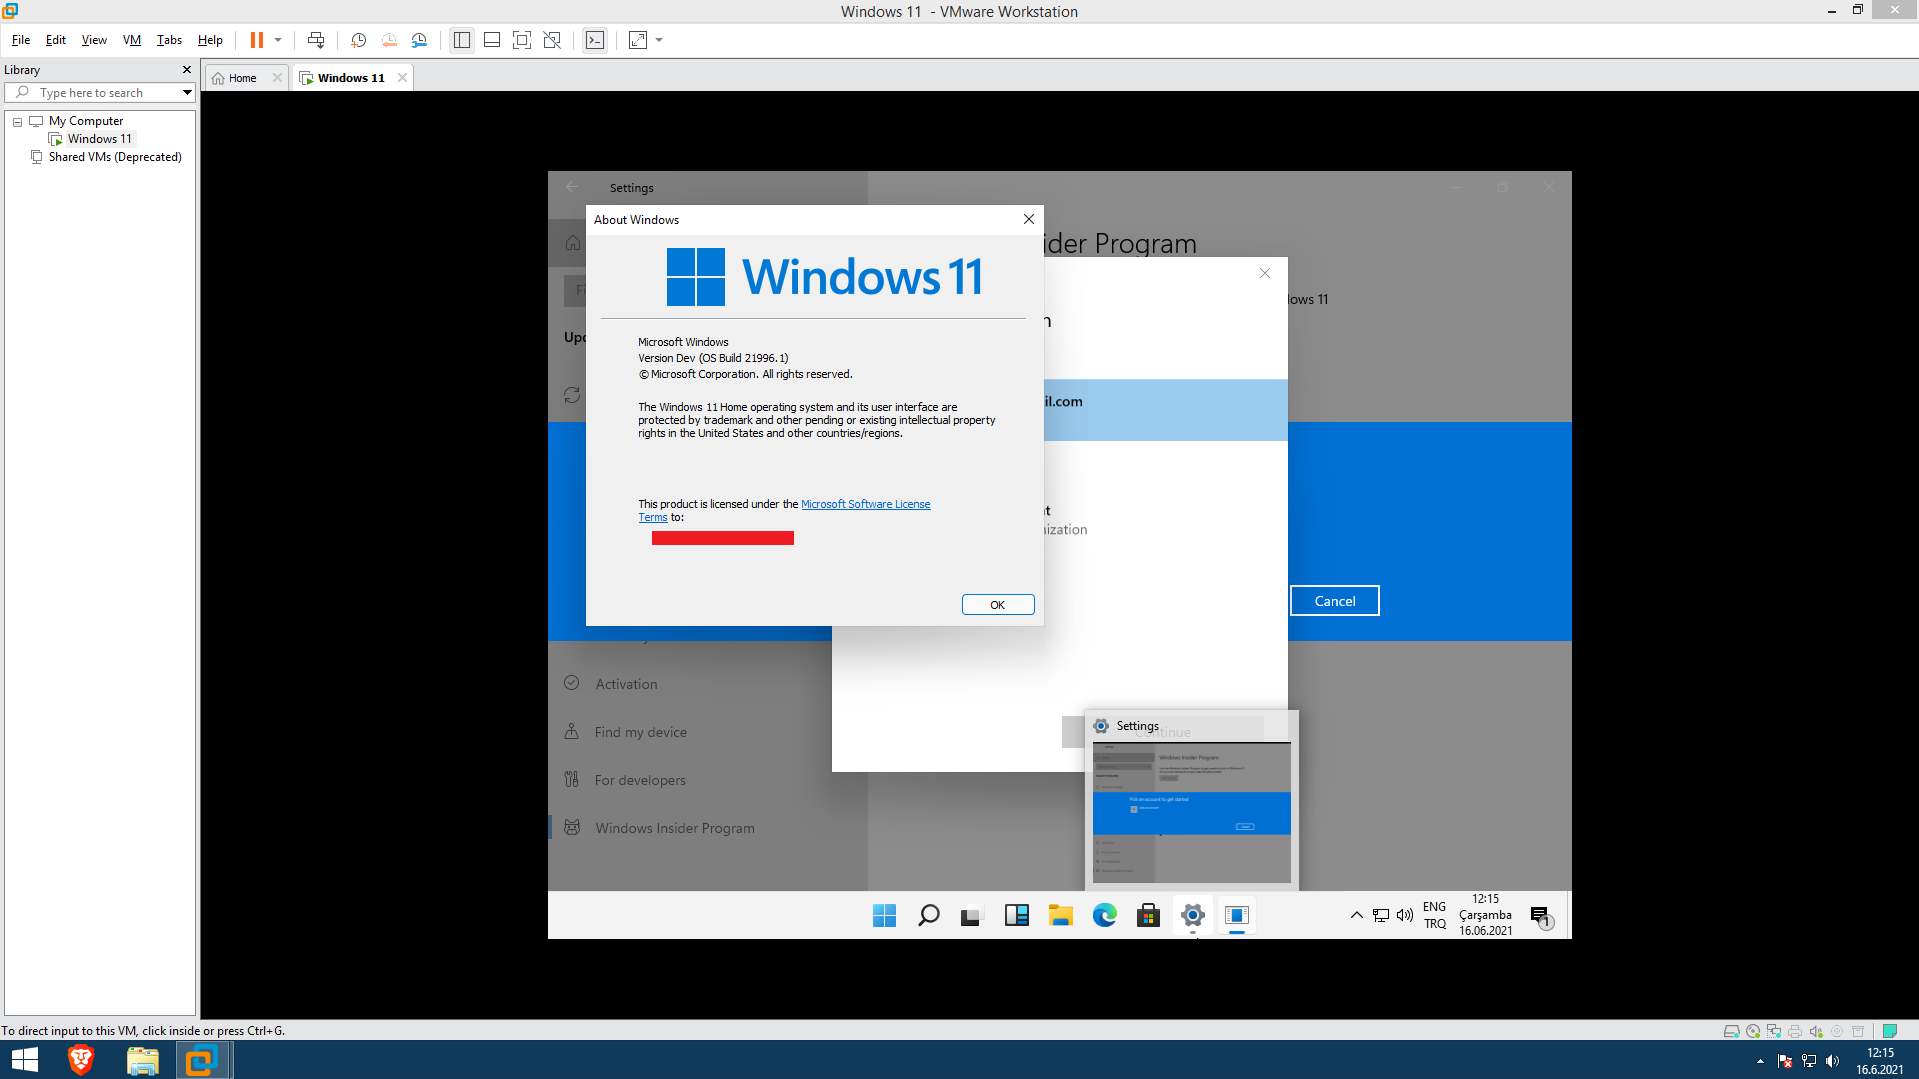
Task: Focus the library search field
Action: [x=99, y=93]
